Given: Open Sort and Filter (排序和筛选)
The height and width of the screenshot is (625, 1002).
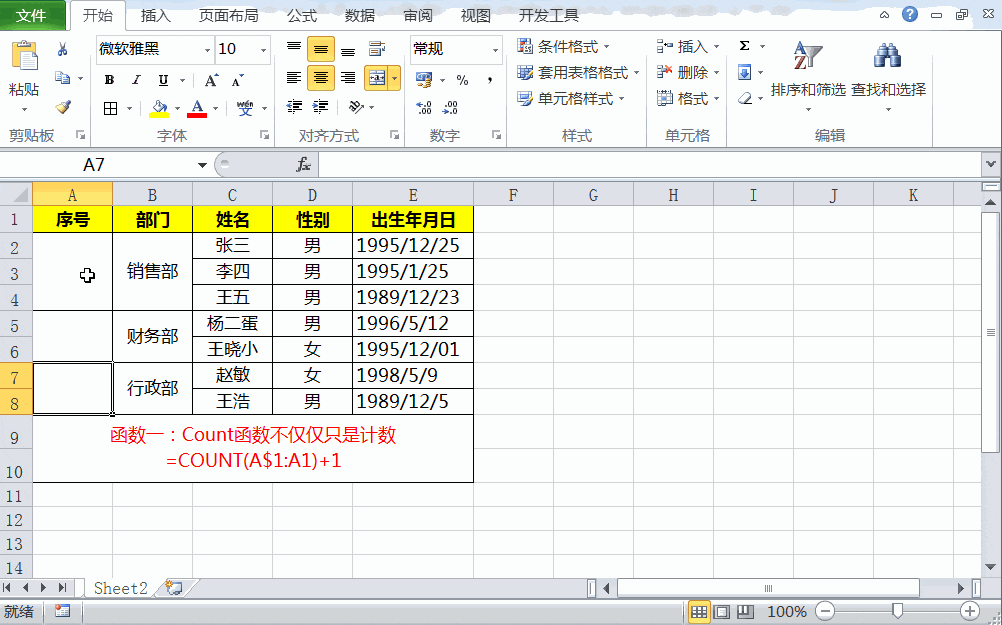Looking at the screenshot, I should point(808,77).
